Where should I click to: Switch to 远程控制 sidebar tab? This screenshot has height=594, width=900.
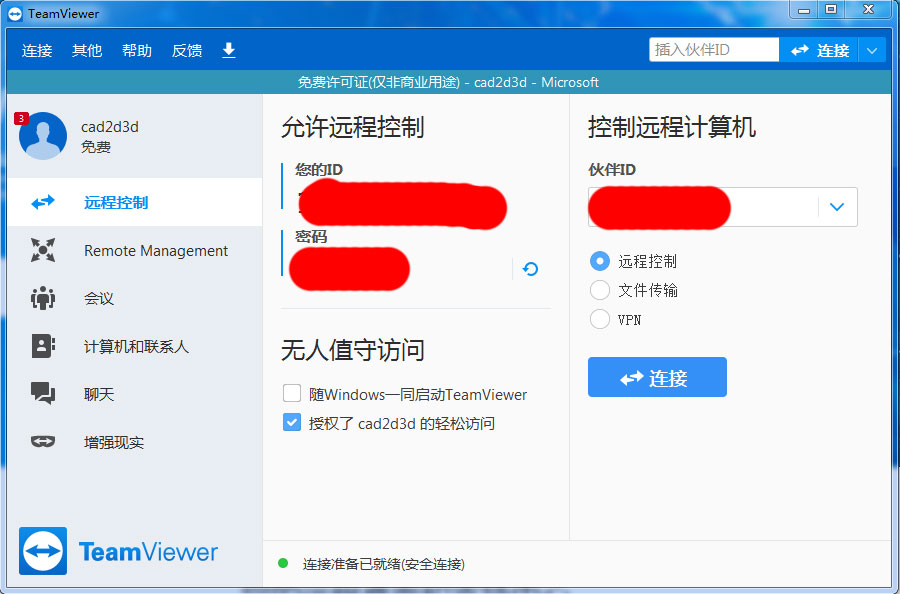135,202
